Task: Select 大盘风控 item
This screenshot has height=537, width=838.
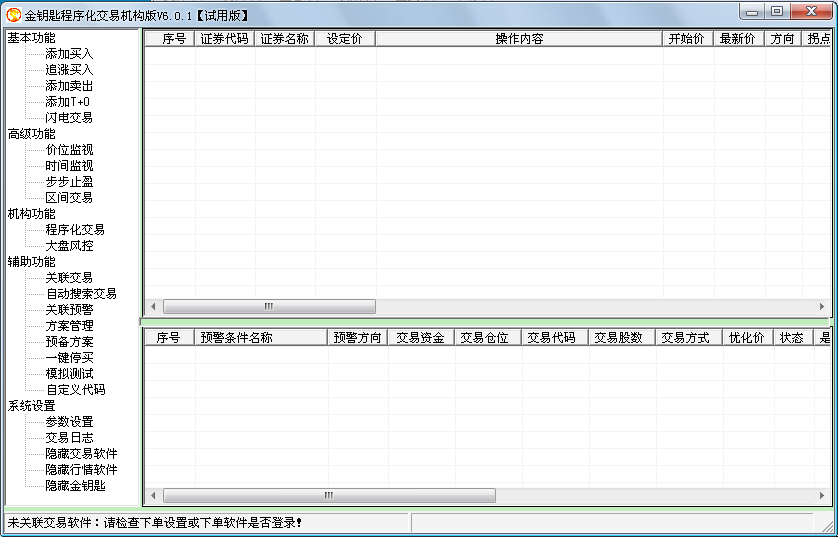Action: click(69, 246)
